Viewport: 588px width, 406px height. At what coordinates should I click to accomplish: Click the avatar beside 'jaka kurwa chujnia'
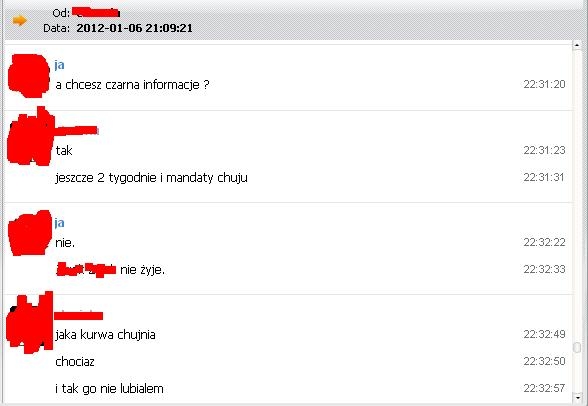30,323
